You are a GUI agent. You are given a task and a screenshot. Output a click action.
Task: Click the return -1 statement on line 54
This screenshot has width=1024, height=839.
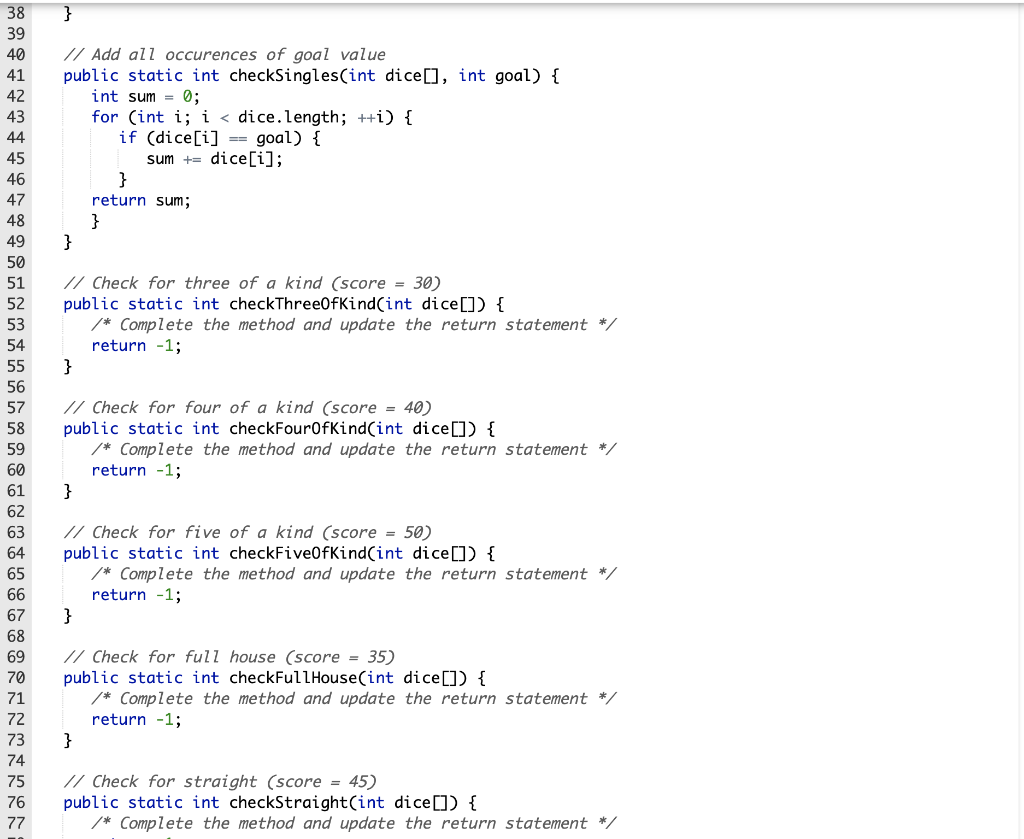click(134, 345)
